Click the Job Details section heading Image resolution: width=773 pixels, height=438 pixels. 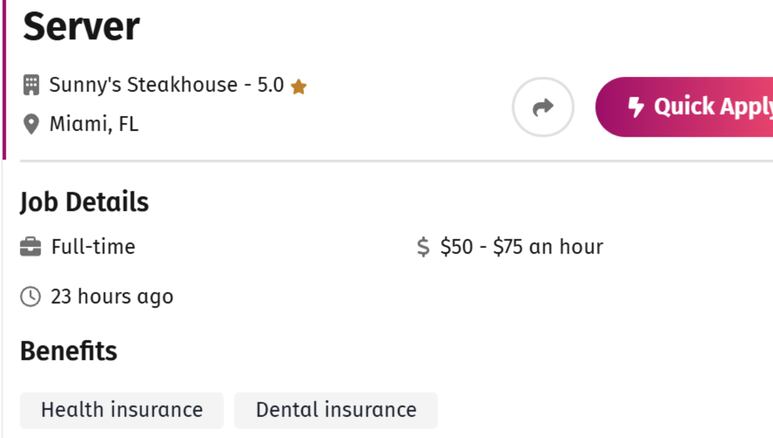tap(84, 202)
